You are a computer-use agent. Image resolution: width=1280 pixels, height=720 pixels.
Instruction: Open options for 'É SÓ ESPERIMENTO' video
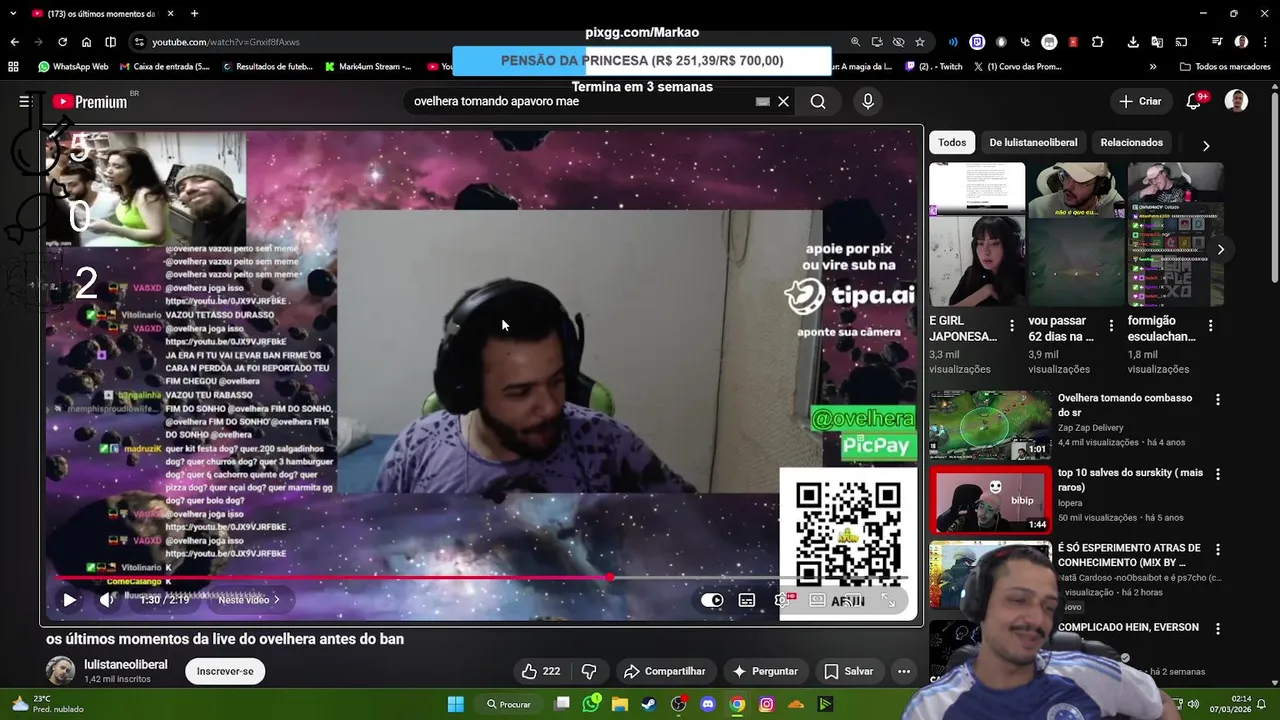[1218, 550]
